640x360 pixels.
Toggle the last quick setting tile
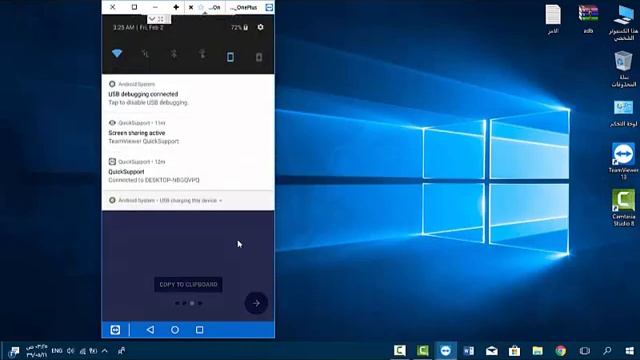pos(259,57)
